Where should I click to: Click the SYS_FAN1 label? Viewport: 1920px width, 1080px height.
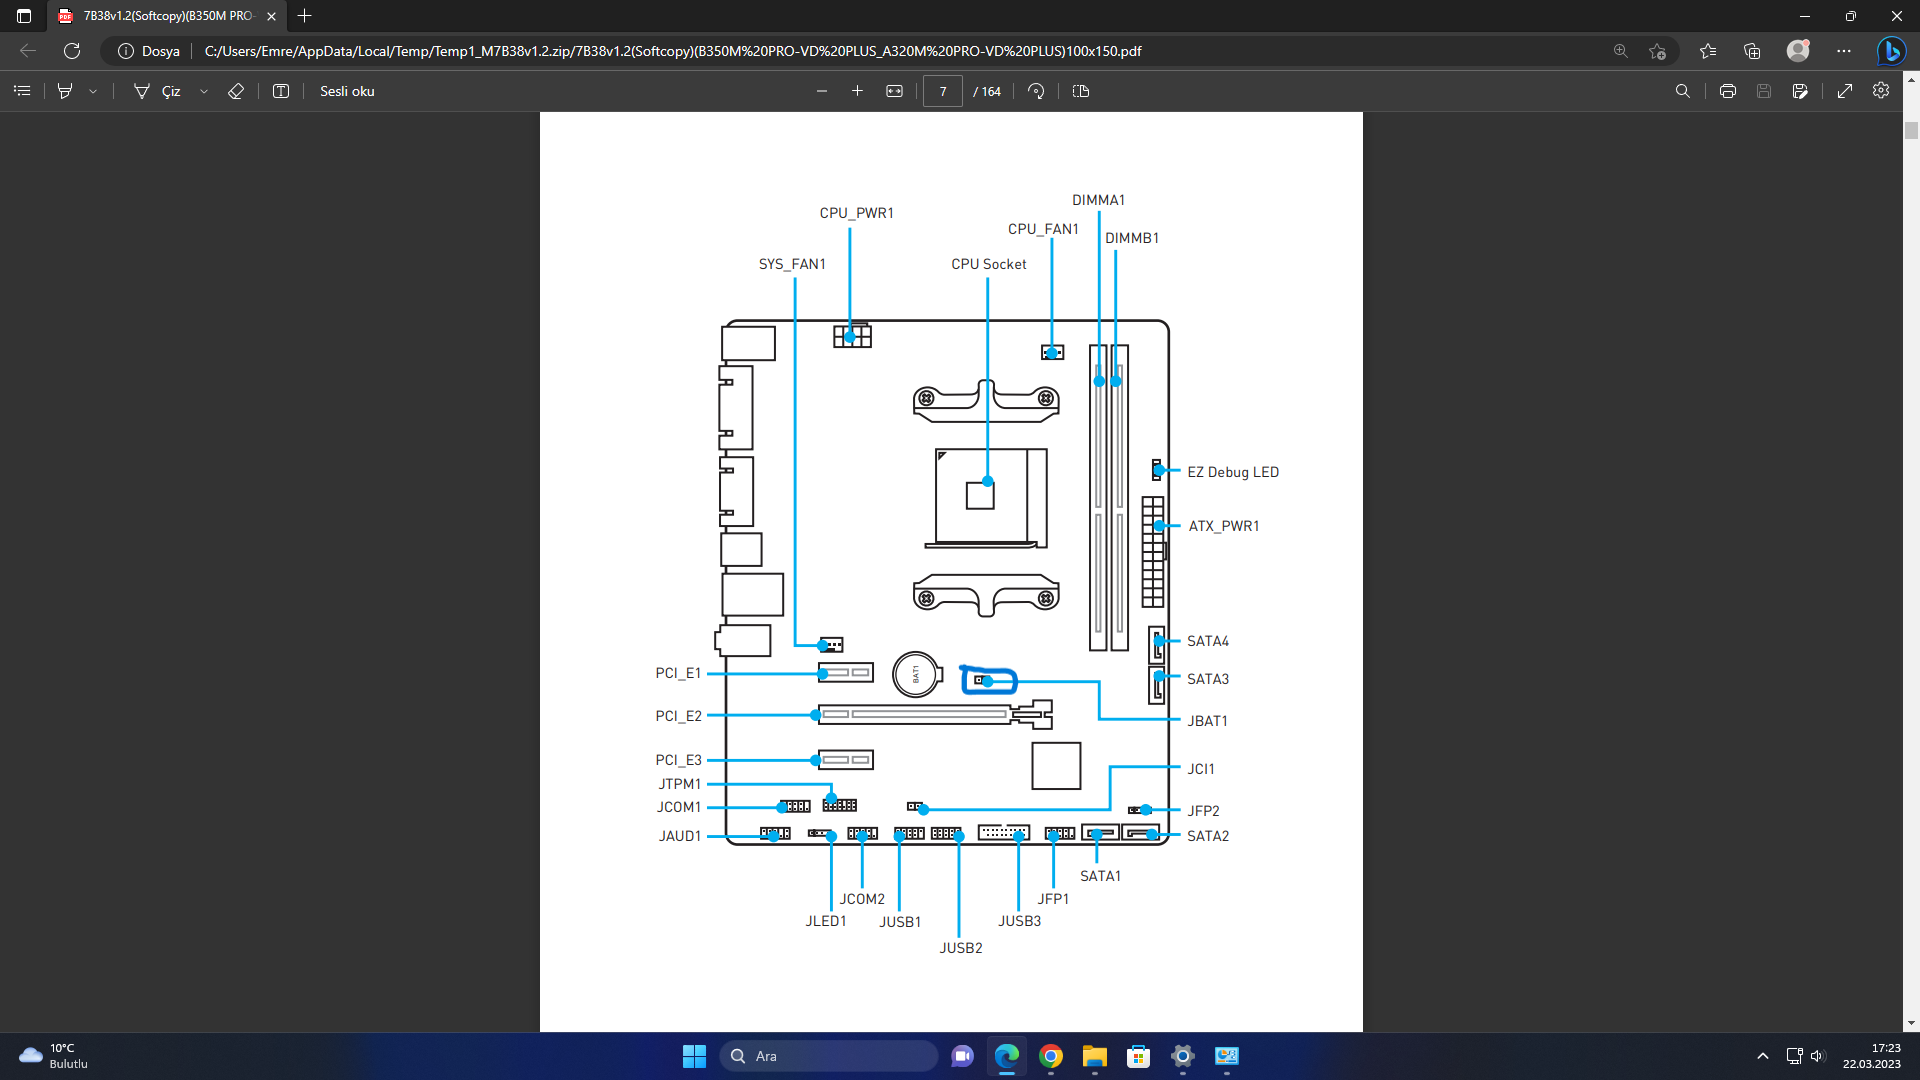(792, 264)
